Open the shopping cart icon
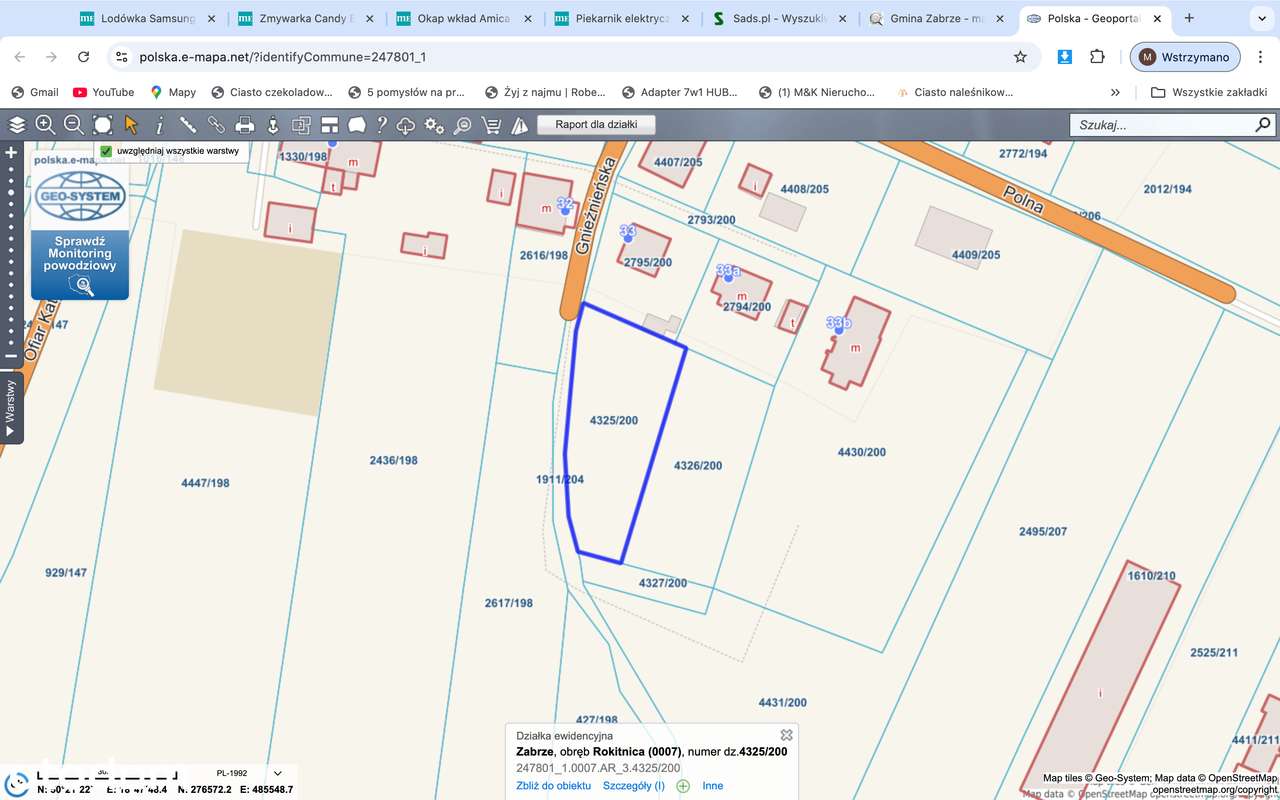This screenshot has width=1280, height=800. 491,125
